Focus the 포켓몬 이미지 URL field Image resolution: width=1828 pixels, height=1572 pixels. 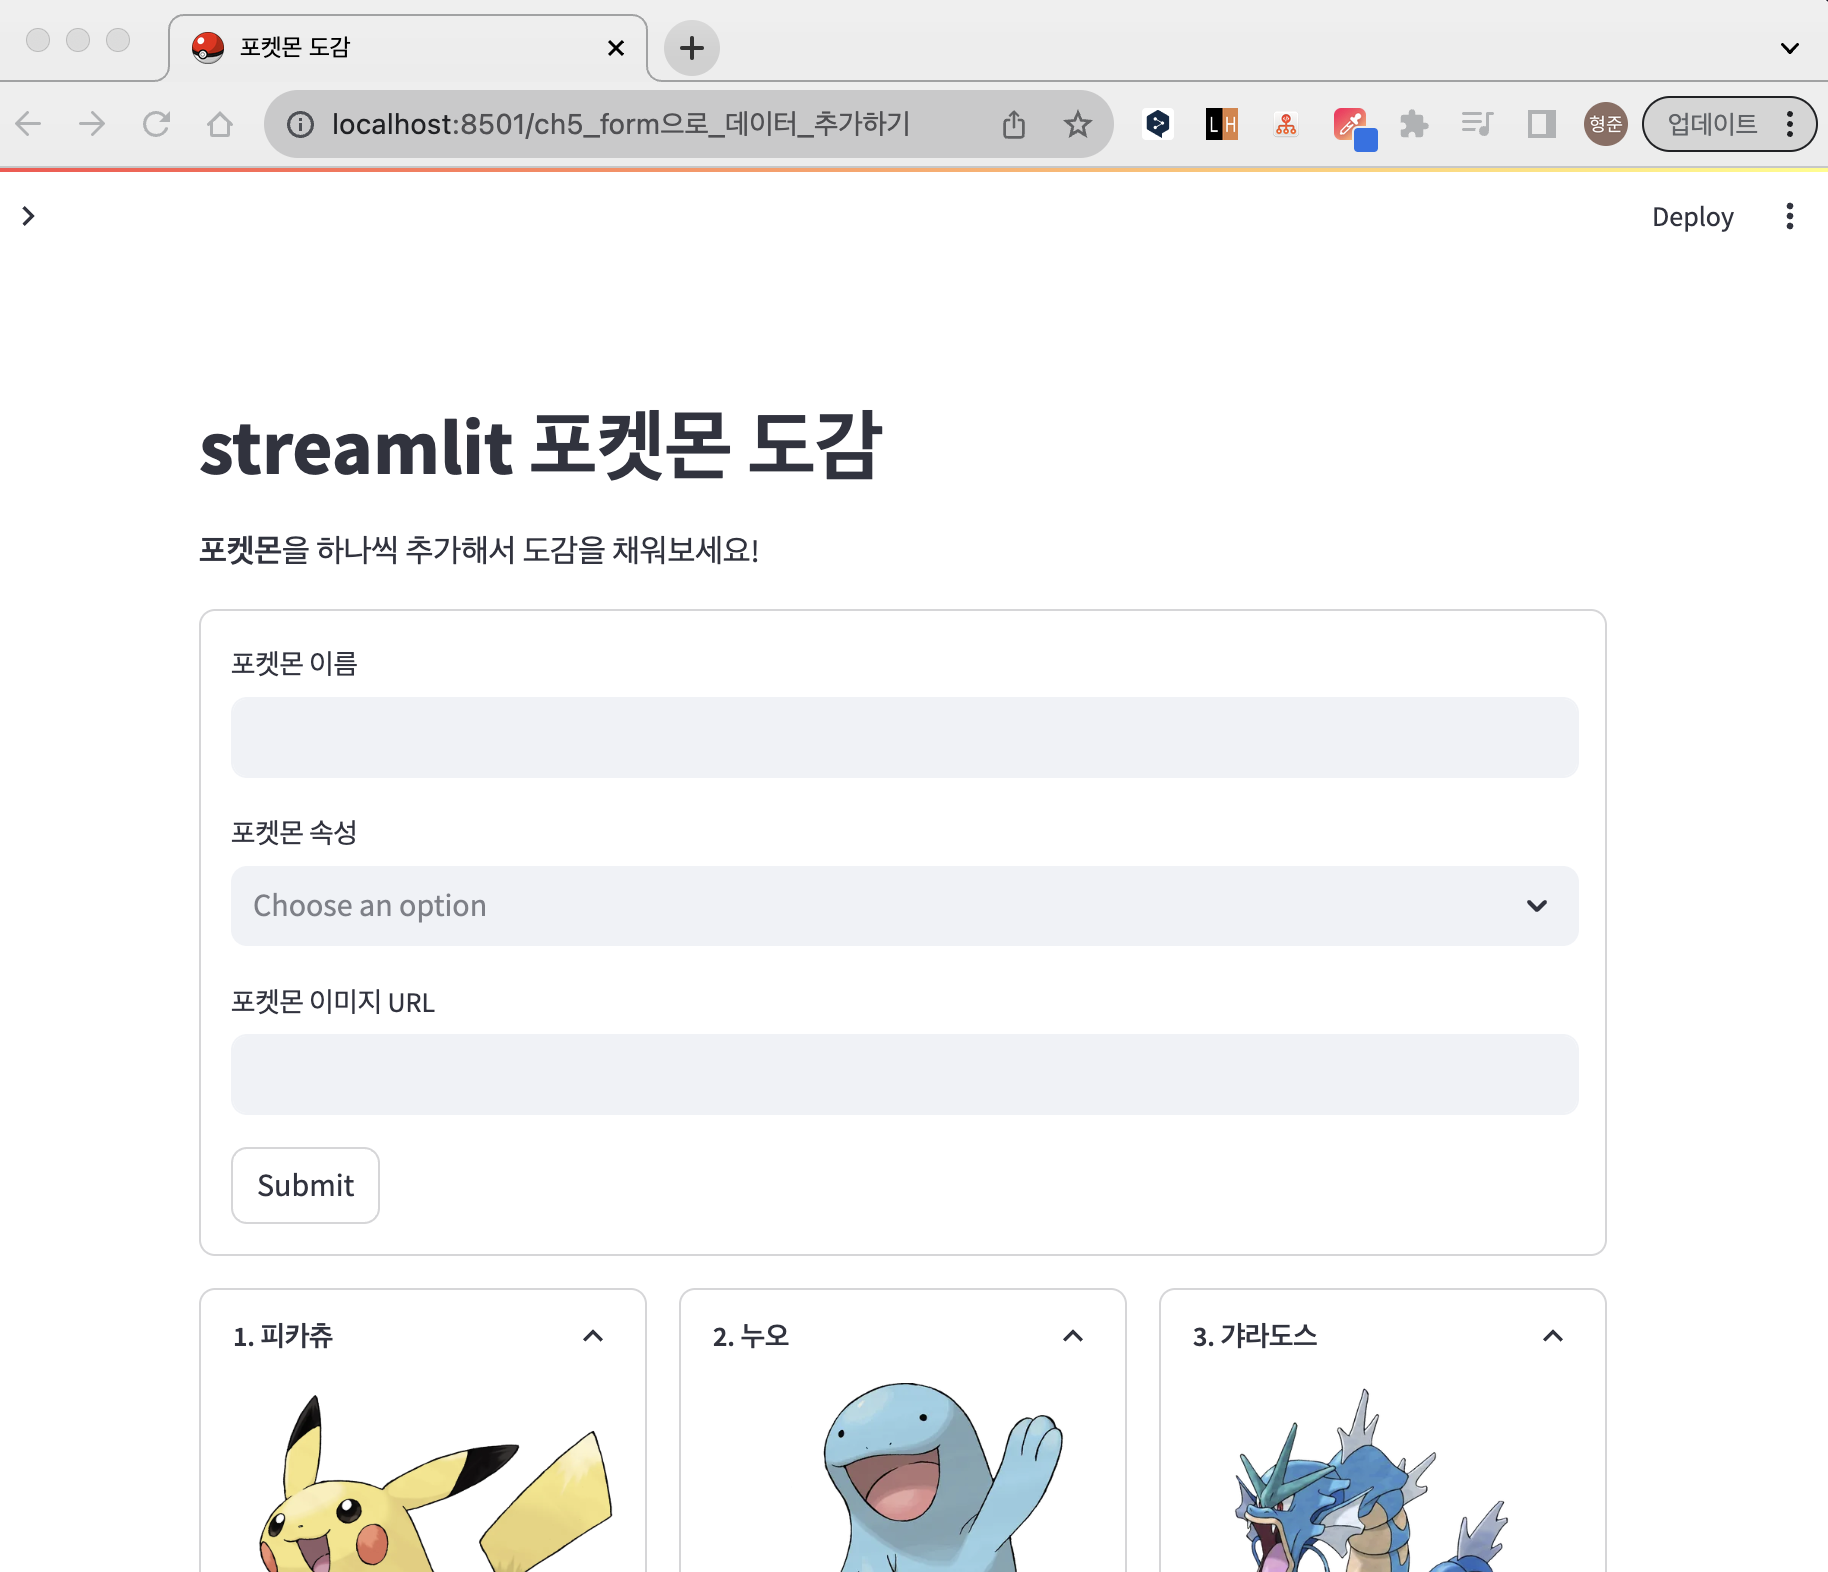click(904, 1074)
